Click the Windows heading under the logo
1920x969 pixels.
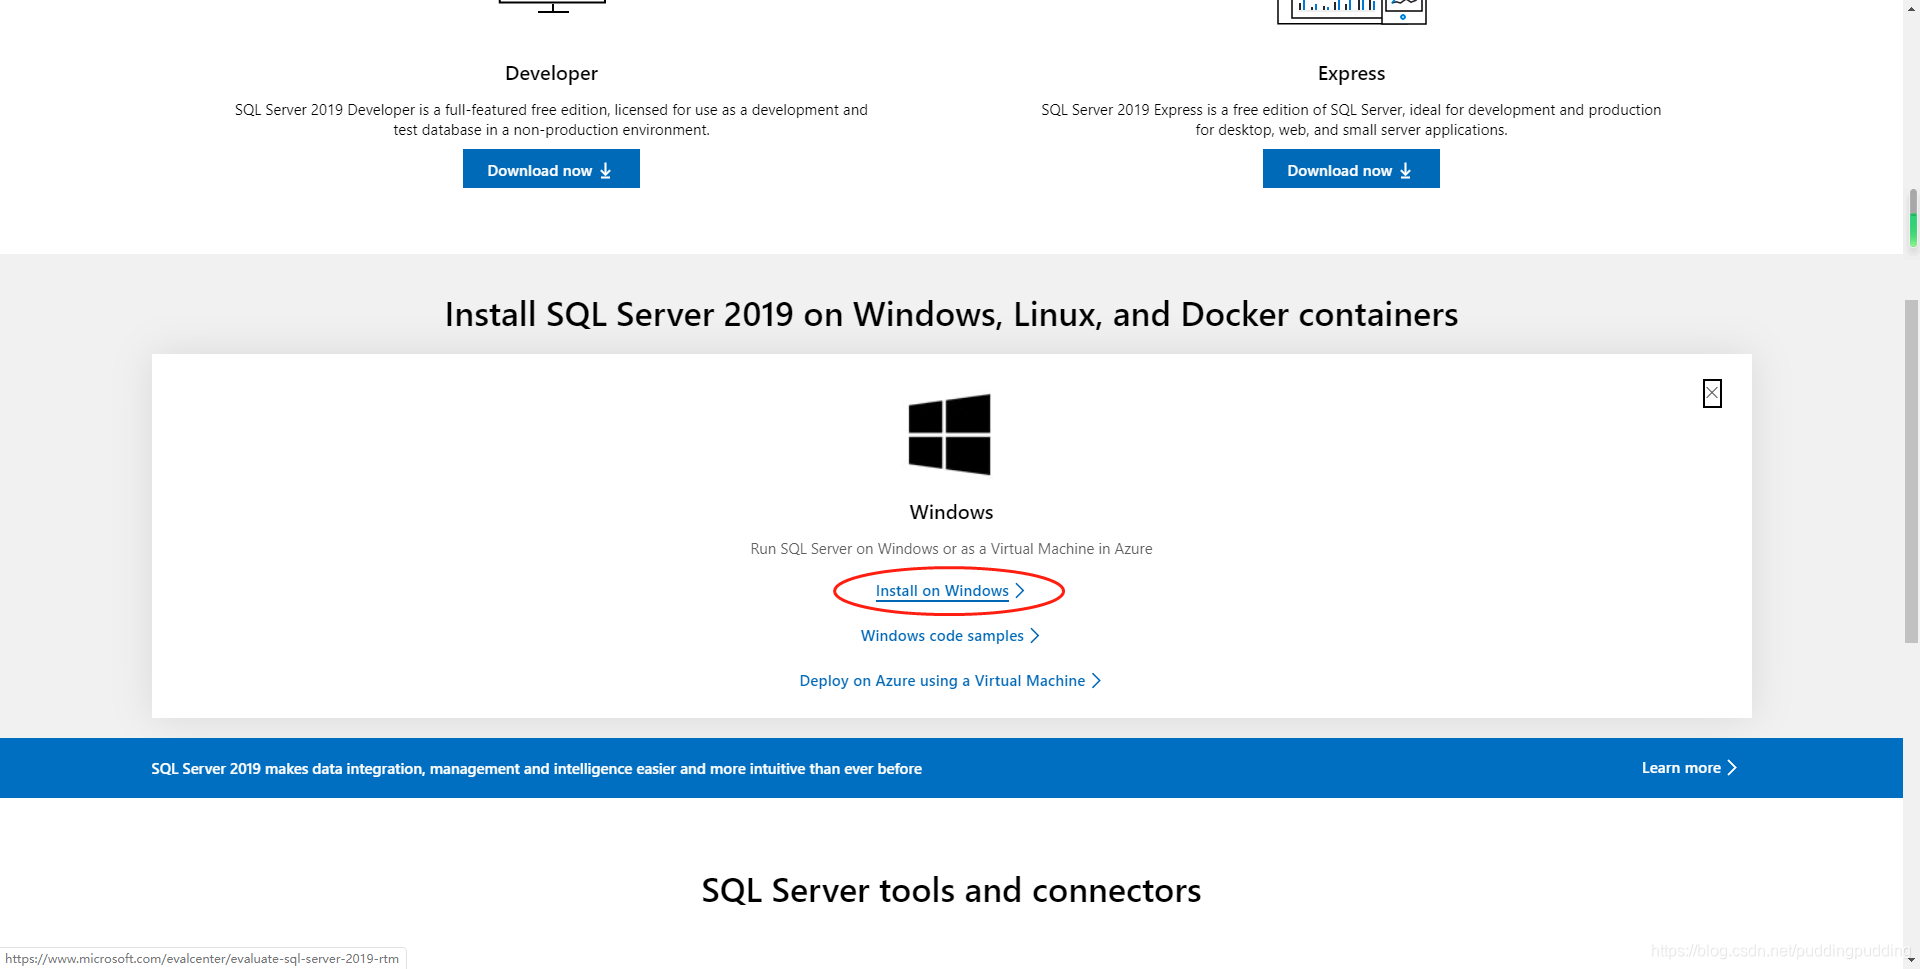(951, 512)
